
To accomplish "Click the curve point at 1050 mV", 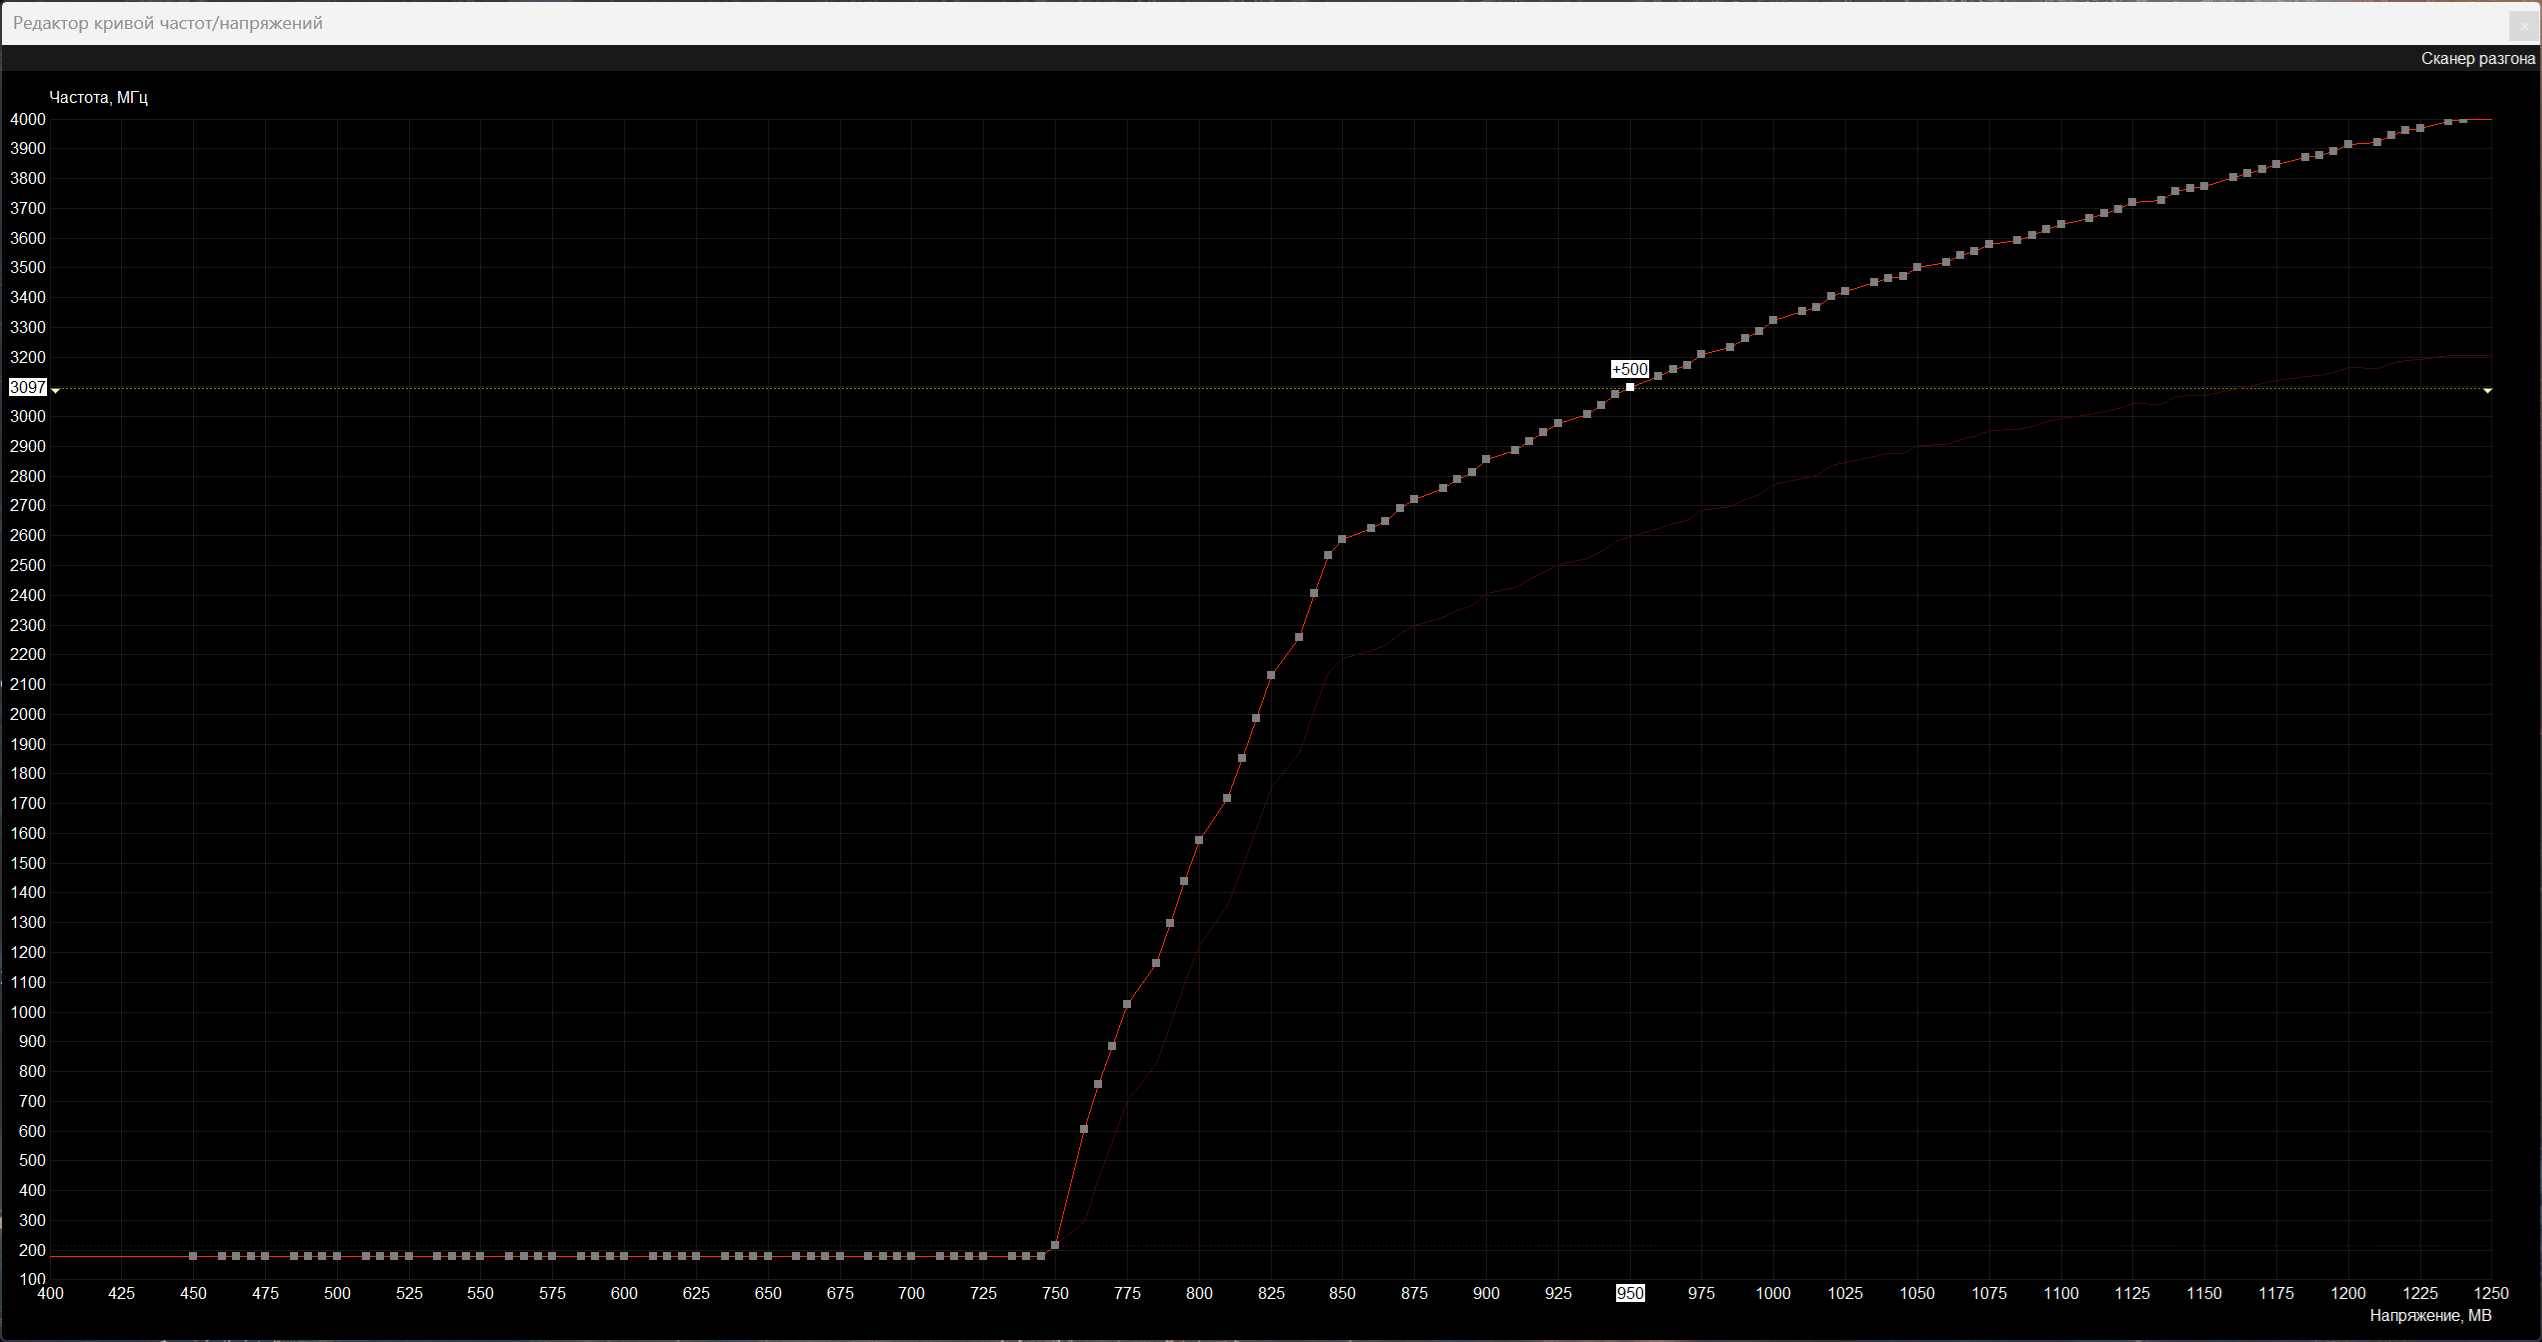I will (x=1917, y=267).
